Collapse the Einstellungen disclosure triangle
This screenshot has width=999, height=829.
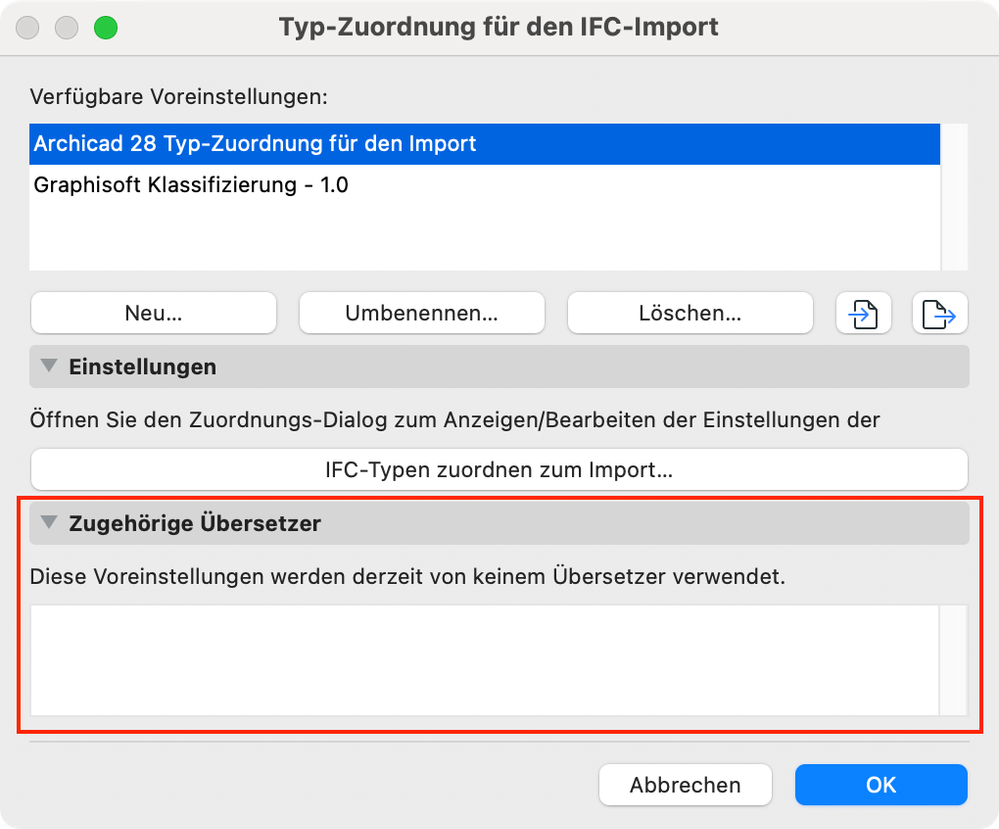47,367
